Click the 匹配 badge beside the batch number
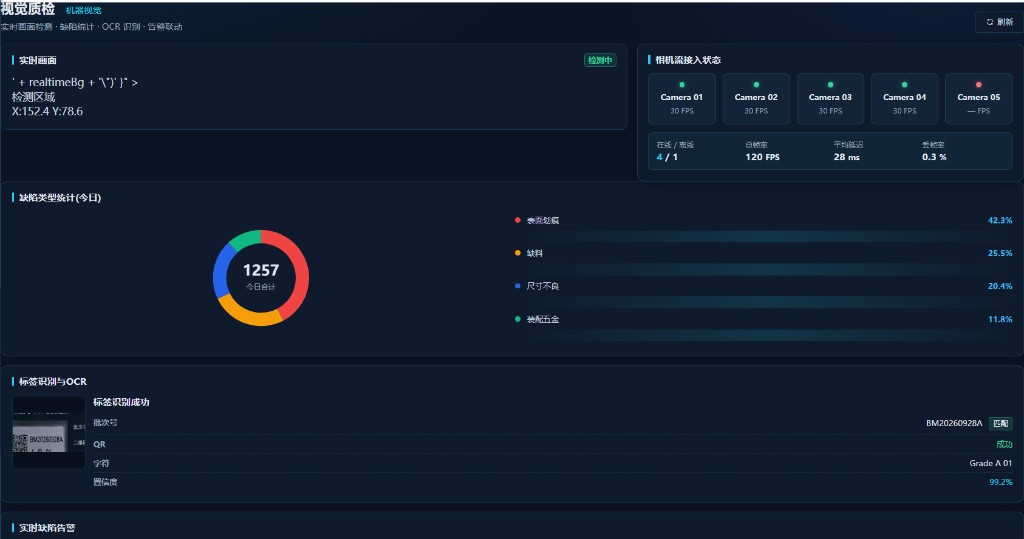This screenshot has height=539, width=1024. click(1000, 423)
